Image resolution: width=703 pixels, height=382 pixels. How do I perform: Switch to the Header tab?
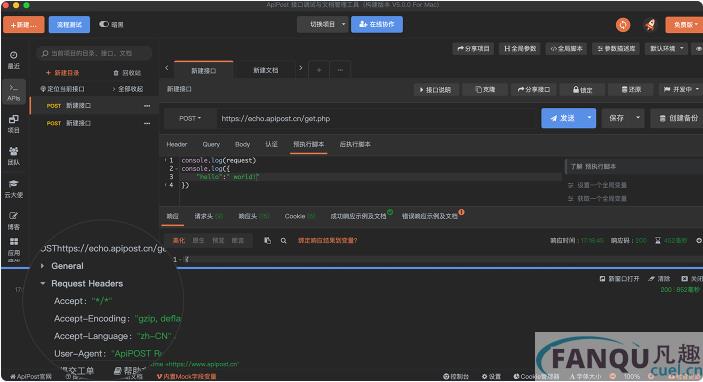click(x=177, y=144)
